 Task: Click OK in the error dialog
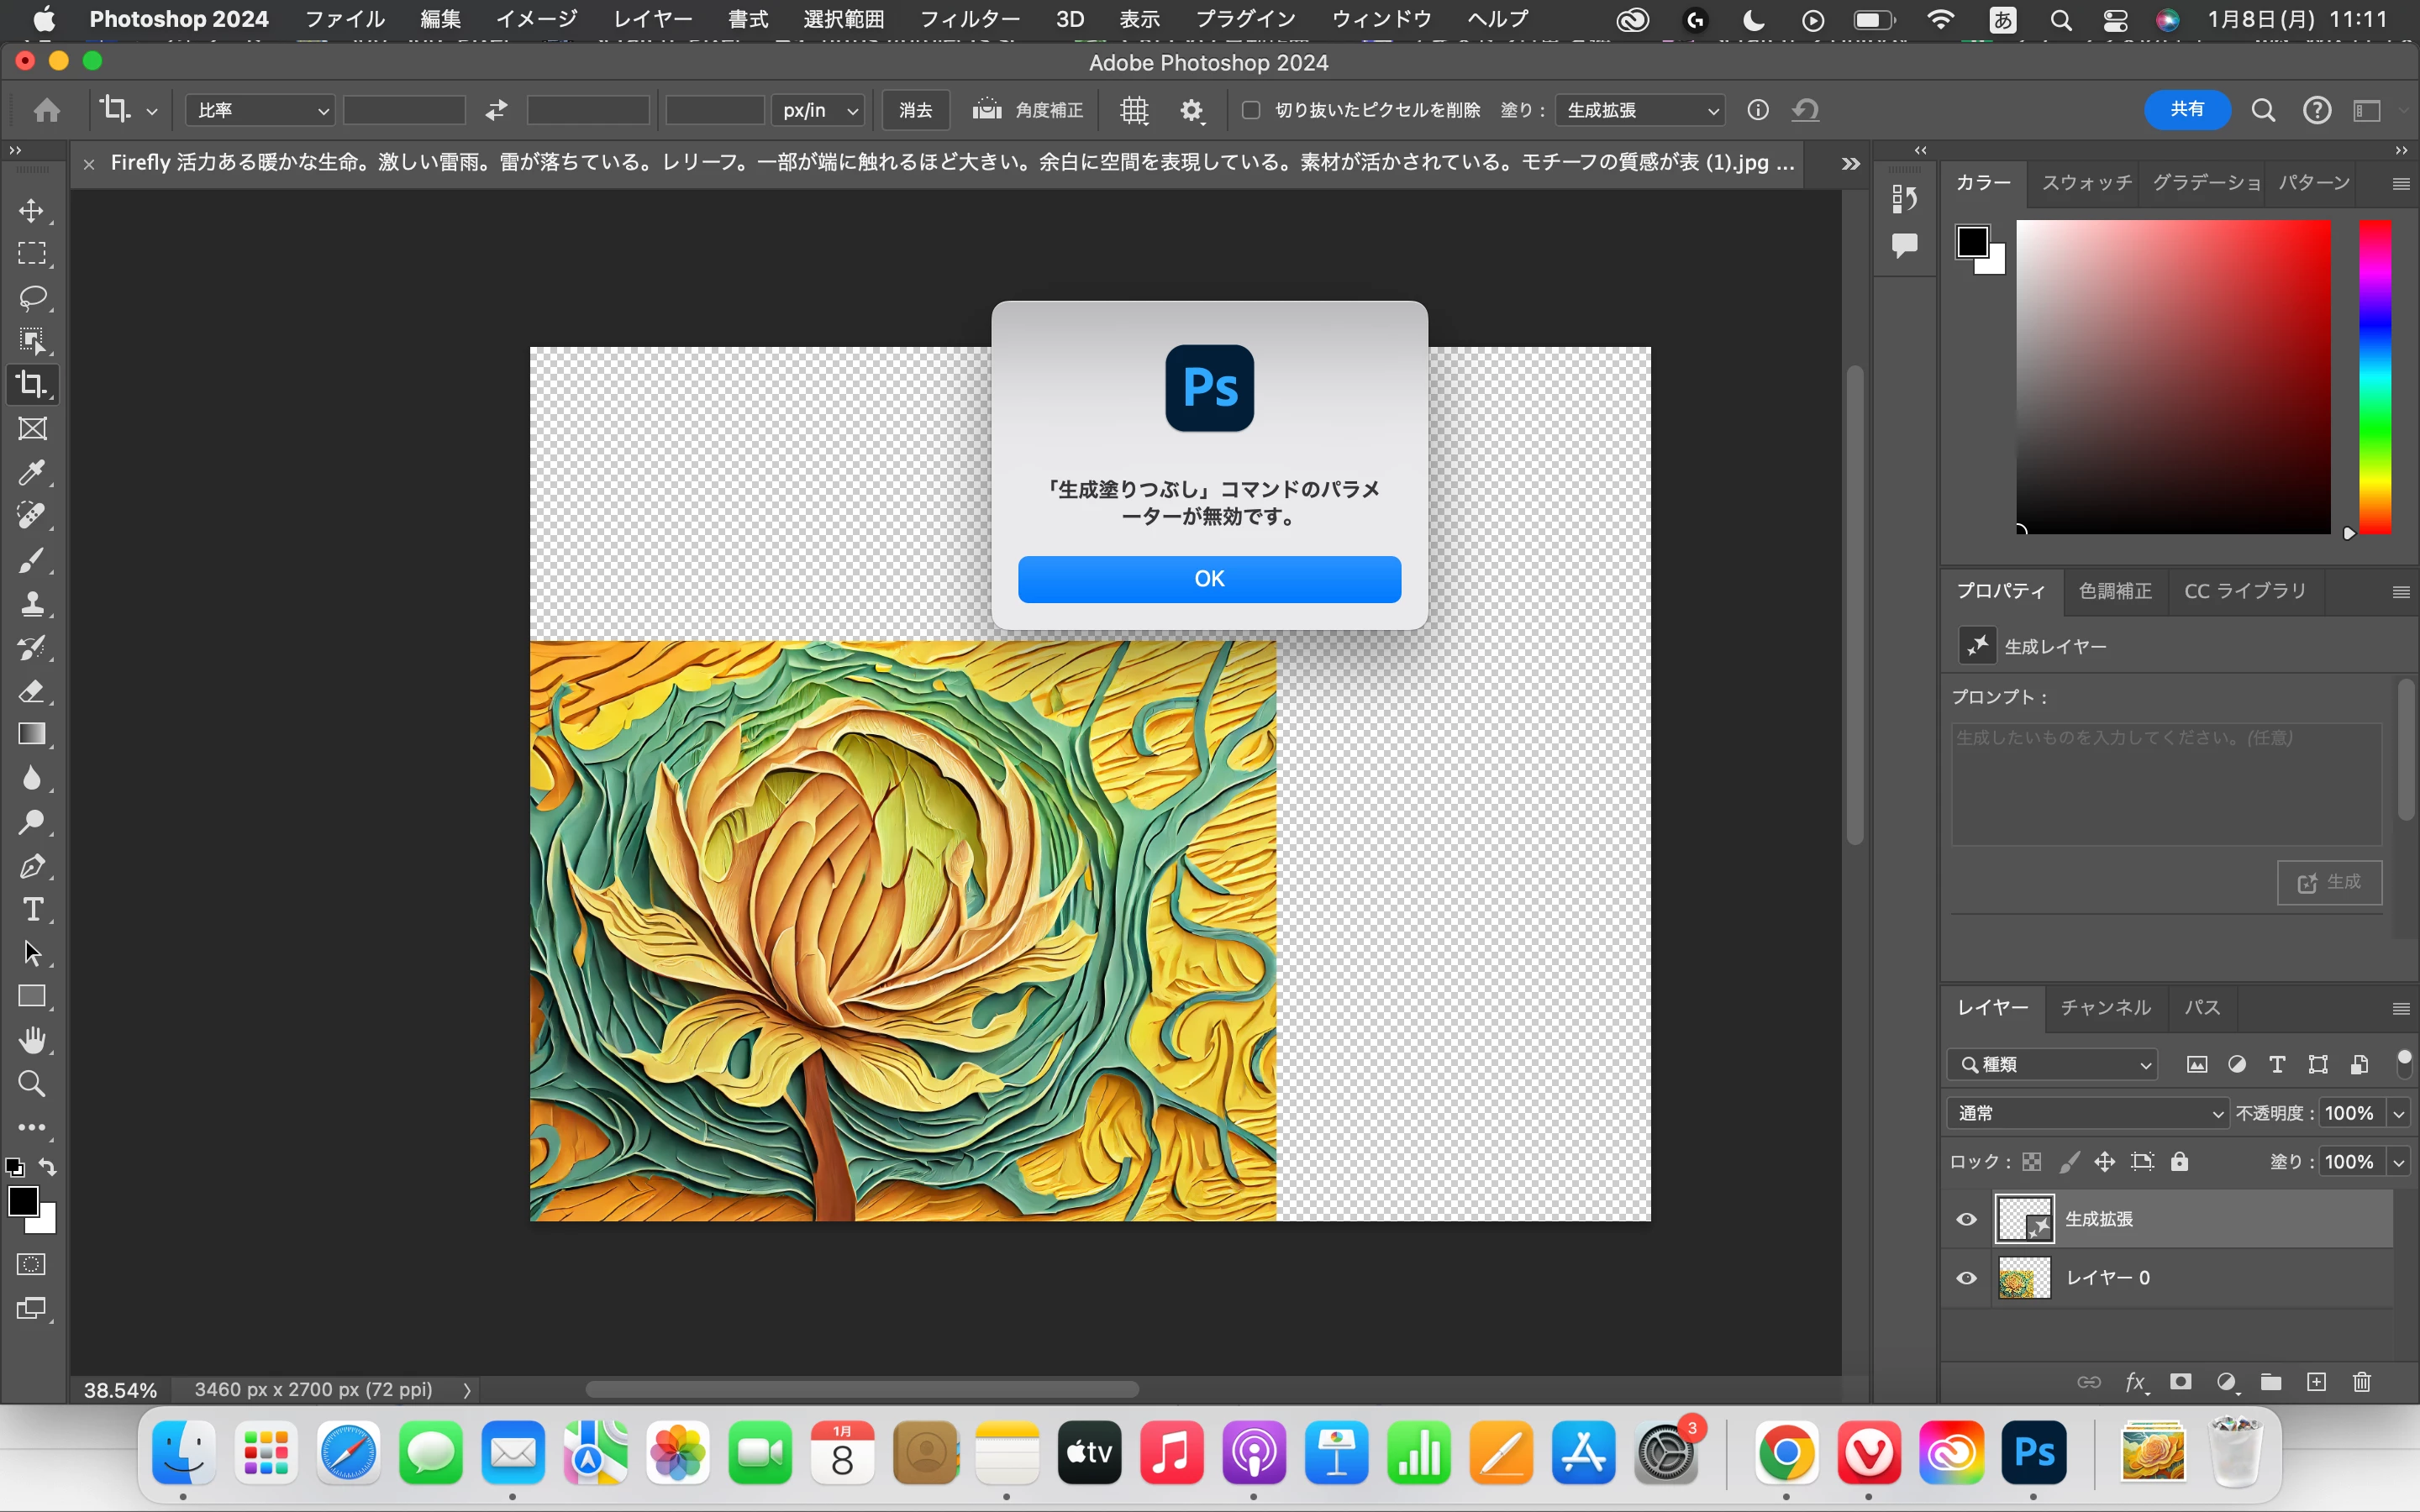pyautogui.click(x=1209, y=579)
